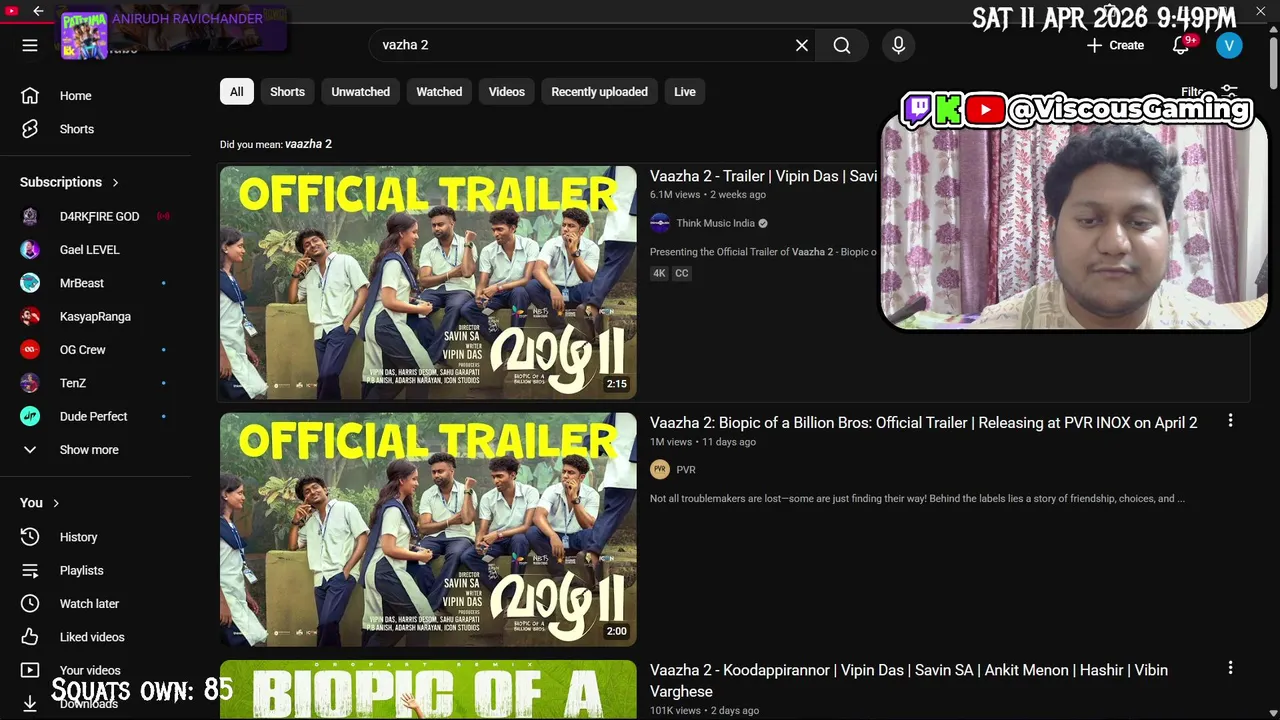This screenshot has height=720, width=1280.
Task: Open the PVR trailer thumbnail
Action: coord(428,530)
